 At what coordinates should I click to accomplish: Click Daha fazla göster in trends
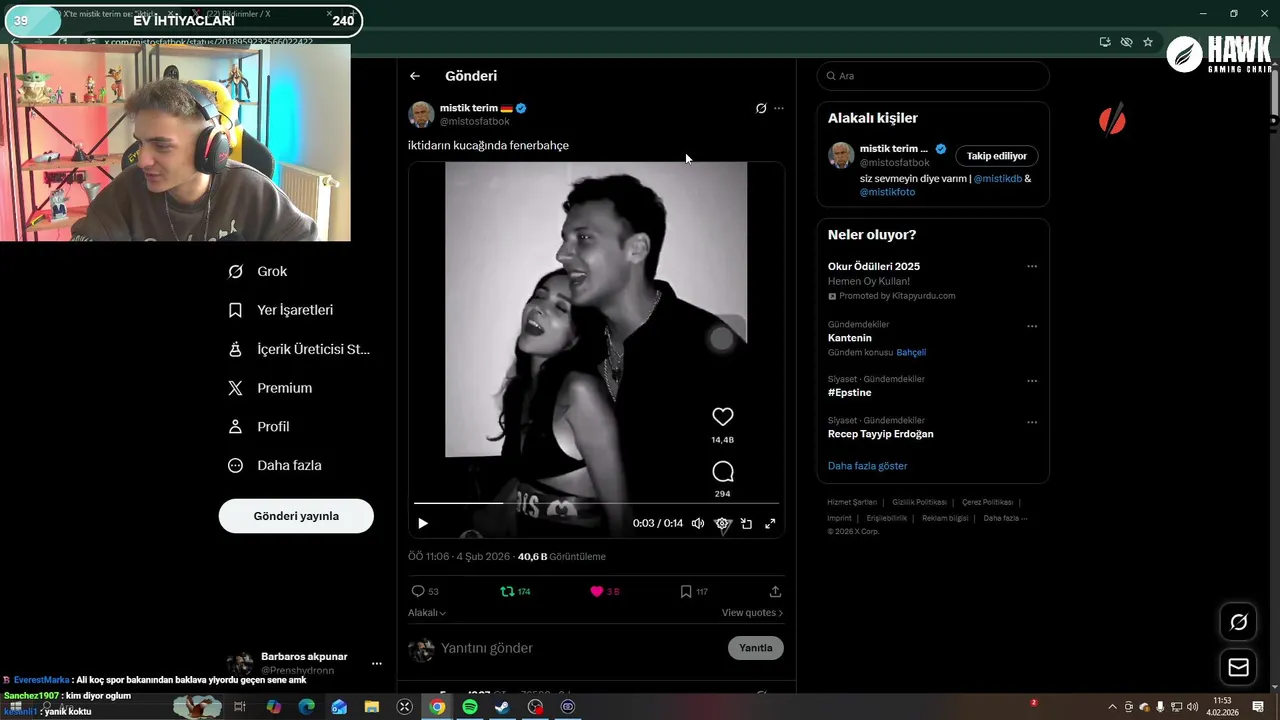point(868,466)
